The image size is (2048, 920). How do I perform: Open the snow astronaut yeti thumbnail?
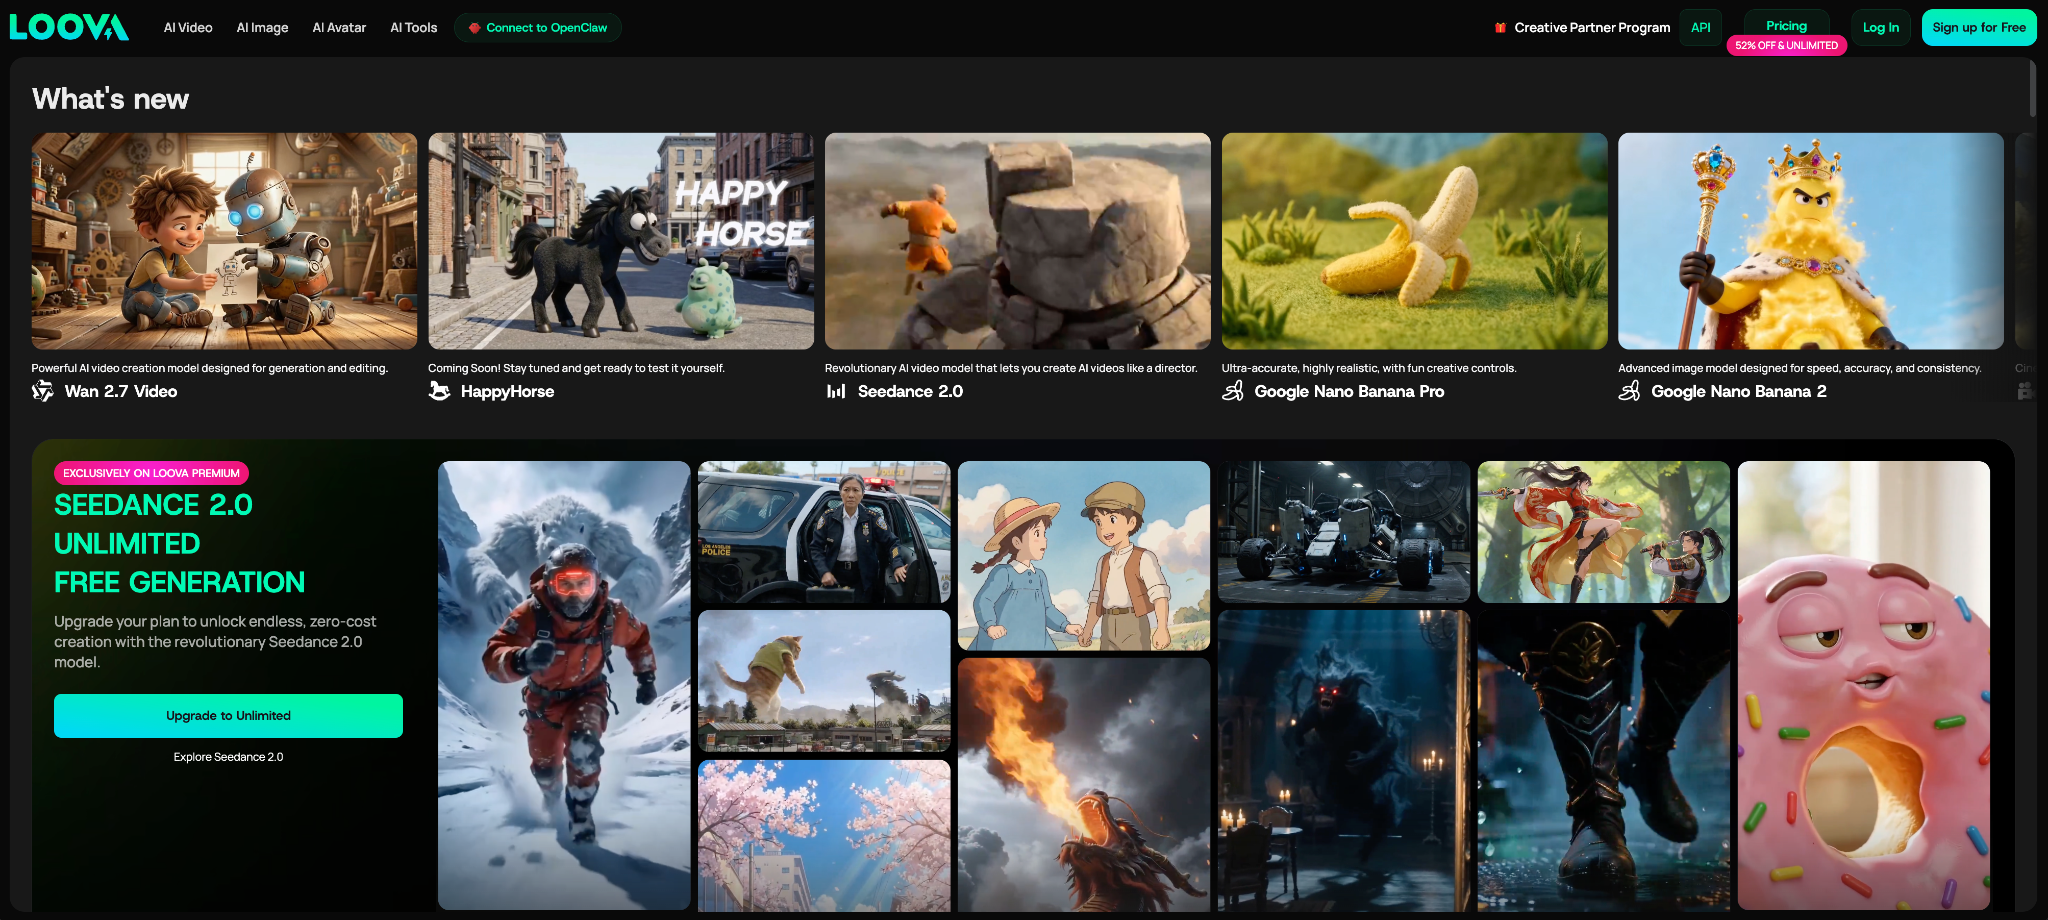tap(564, 685)
